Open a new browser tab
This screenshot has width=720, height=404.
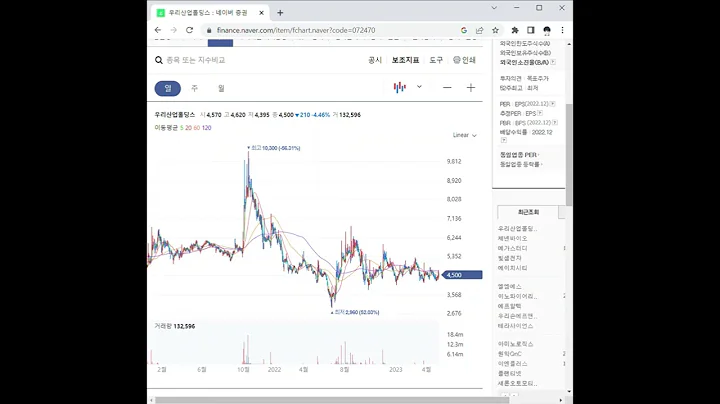pyautogui.click(x=280, y=13)
